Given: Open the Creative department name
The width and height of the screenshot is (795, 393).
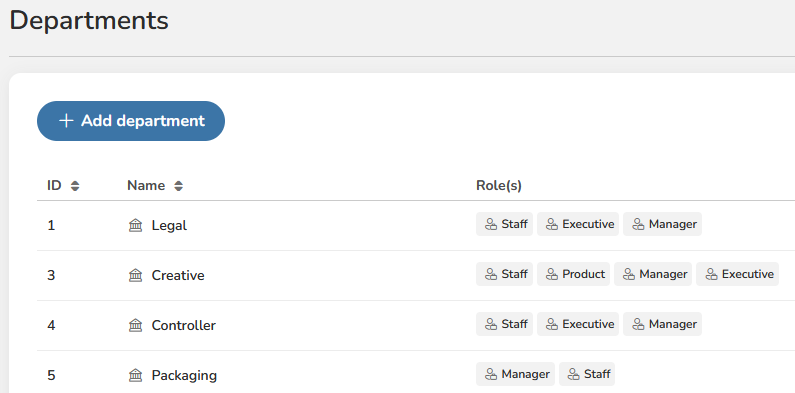Looking at the screenshot, I should pyautogui.click(x=178, y=275).
